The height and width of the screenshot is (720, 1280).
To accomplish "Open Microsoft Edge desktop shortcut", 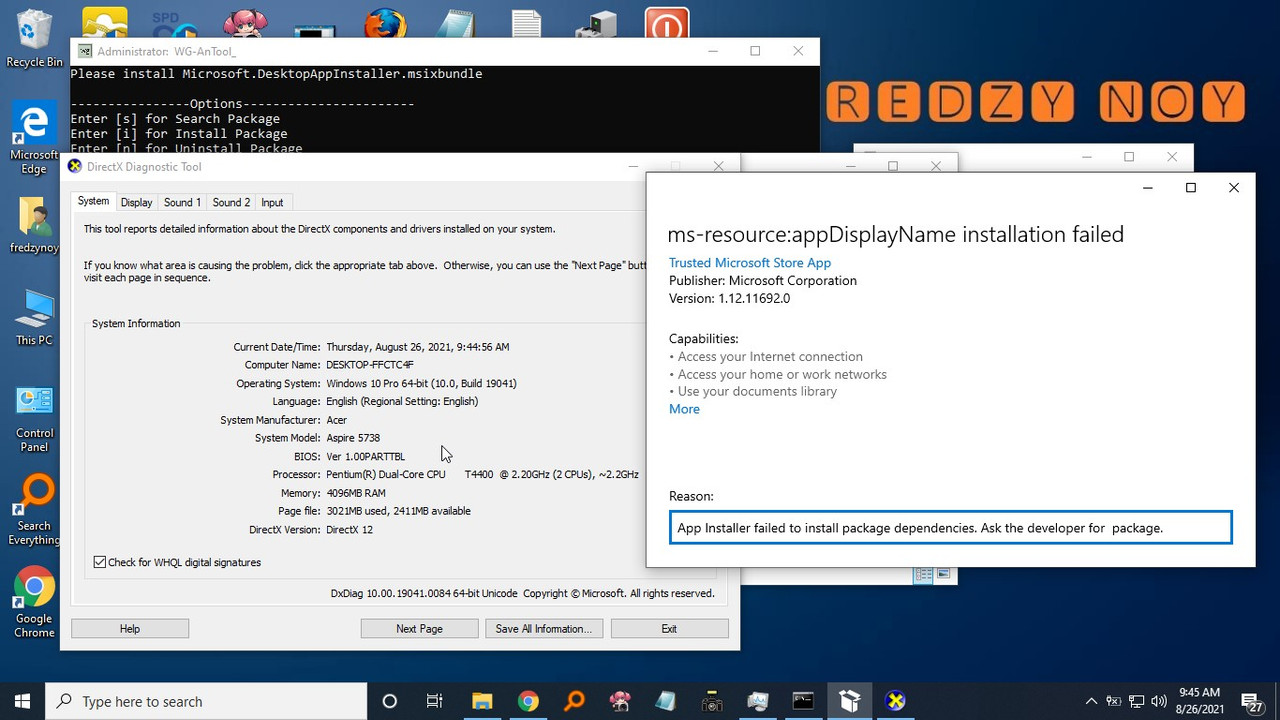I will pyautogui.click(x=34, y=138).
